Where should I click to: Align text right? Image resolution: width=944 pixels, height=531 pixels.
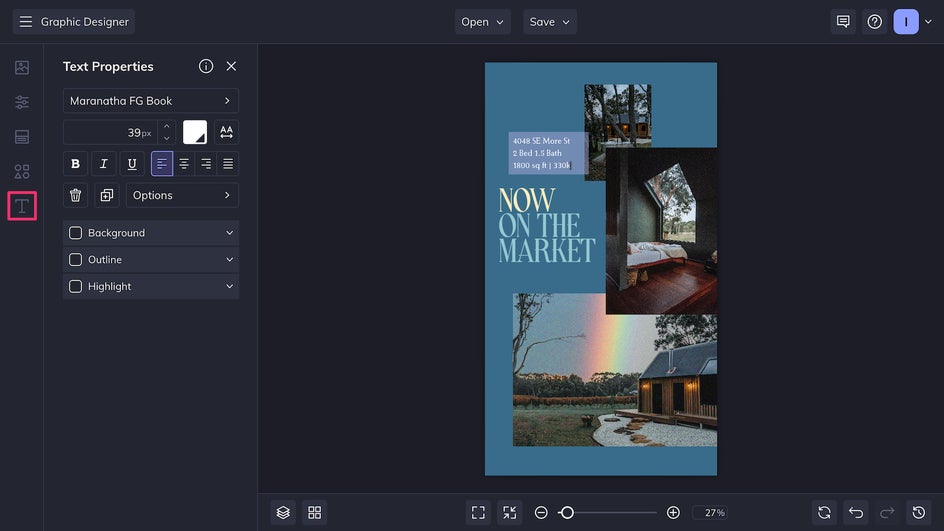206,164
